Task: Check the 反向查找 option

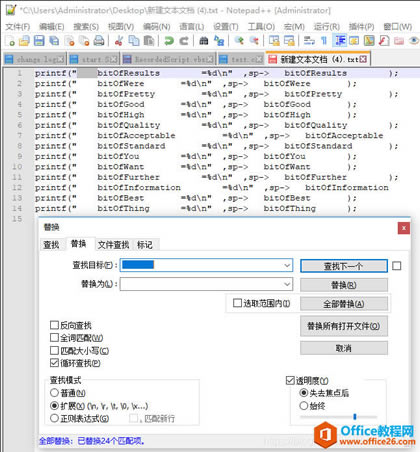Action: tap(54, 325)
